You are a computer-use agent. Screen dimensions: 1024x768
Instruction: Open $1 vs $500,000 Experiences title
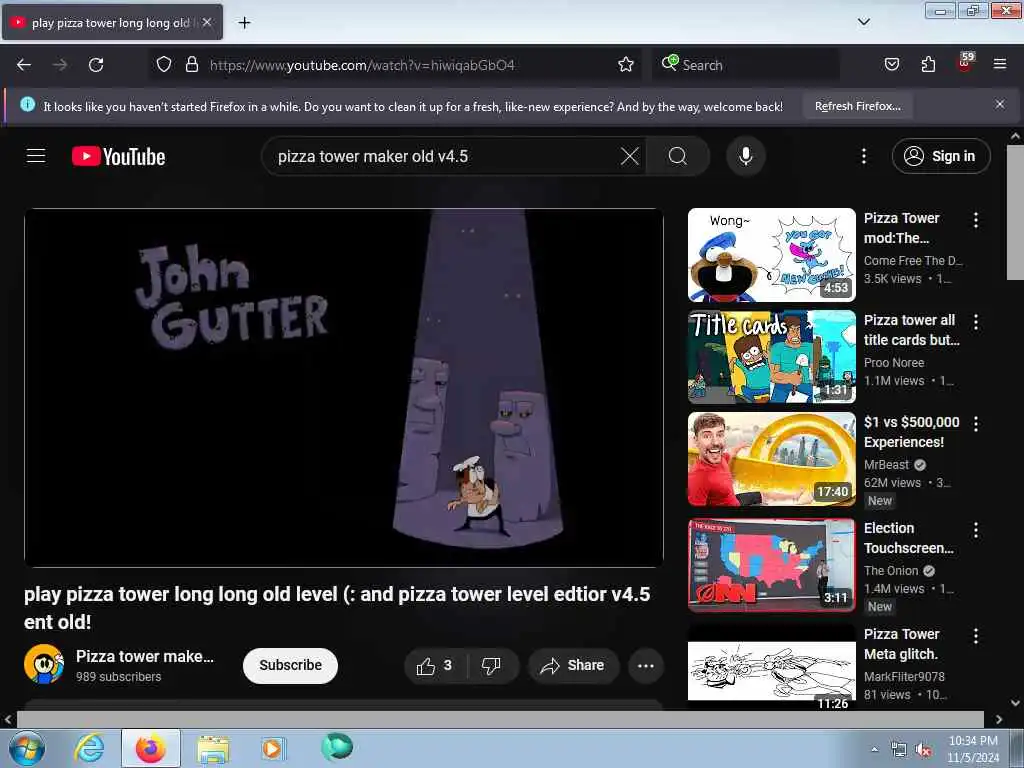point(912,432)
